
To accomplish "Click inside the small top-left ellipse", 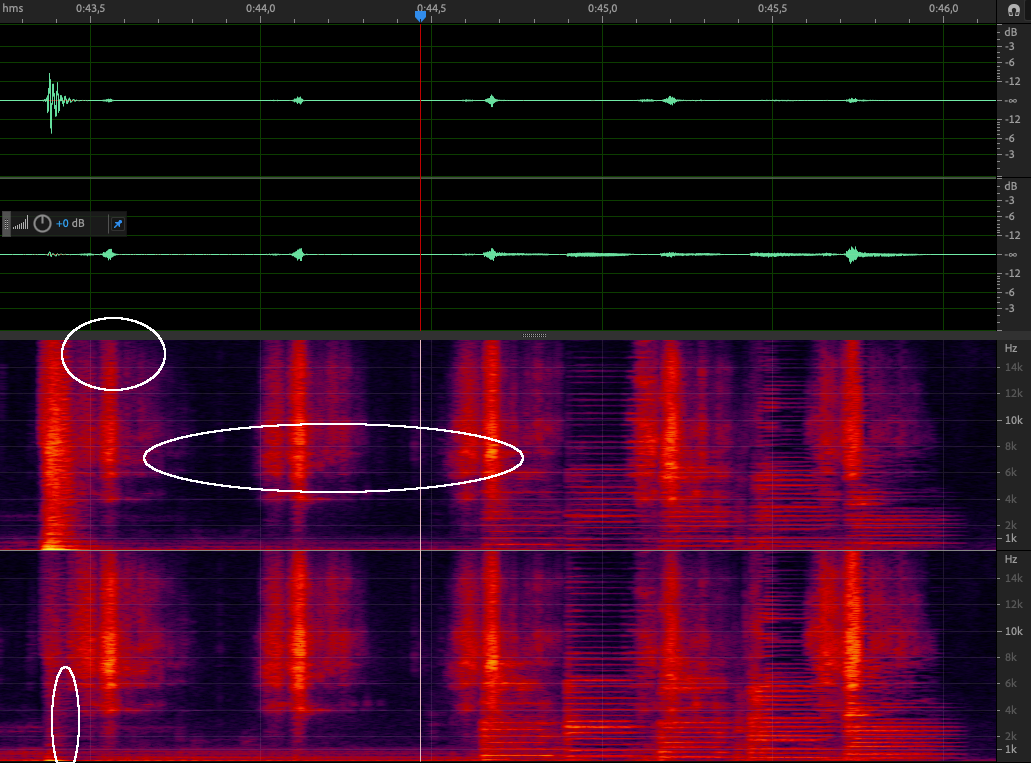I will [x=113, y=353].
